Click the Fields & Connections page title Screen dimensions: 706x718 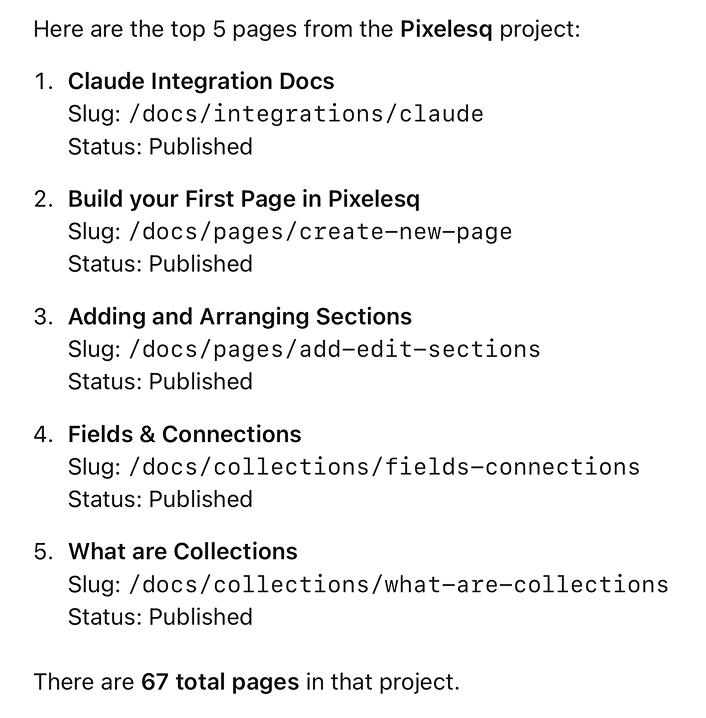(x=184, y=434)
